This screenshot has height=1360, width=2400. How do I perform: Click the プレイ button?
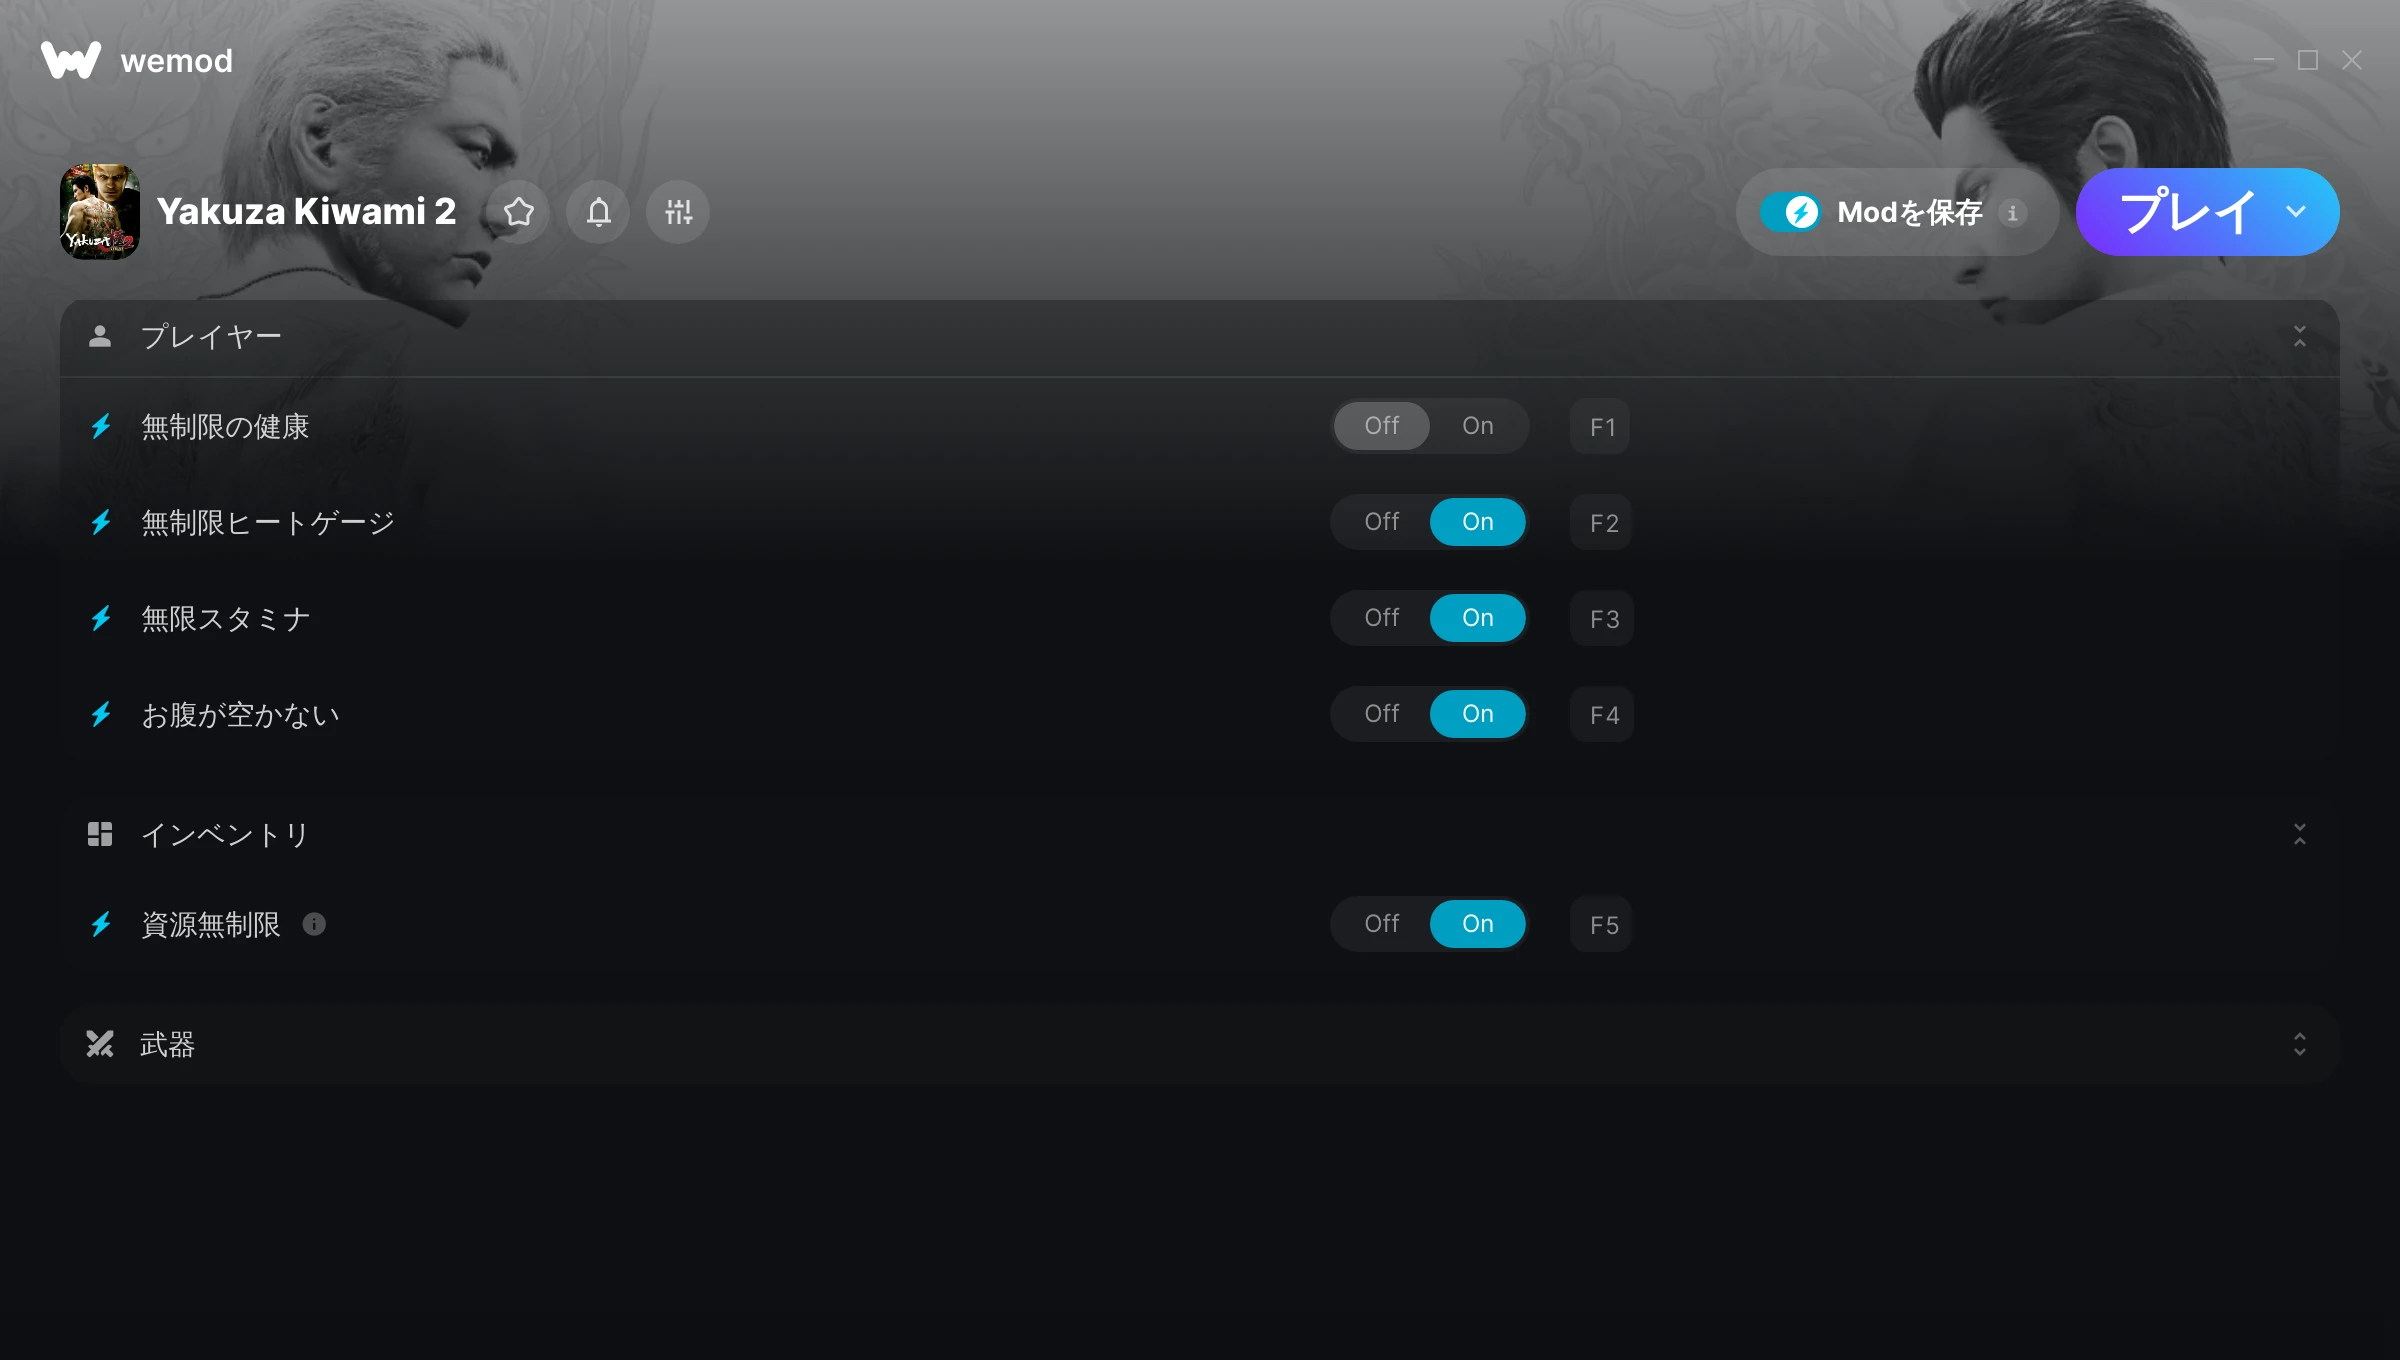pyautogui.click(x=2186, y=212)
